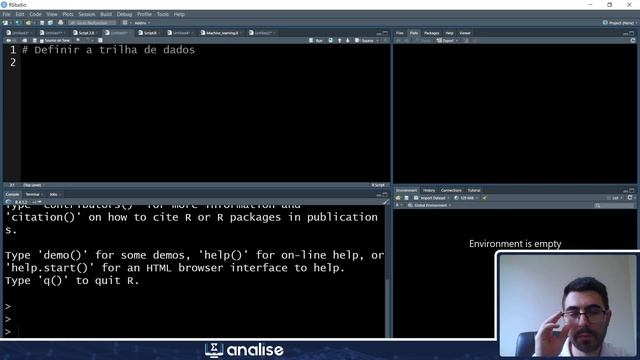The height and width of the screenshot is (360, 640).
Task: Click the save workspace icon in Environment pane
Action: tap(406, 198)
